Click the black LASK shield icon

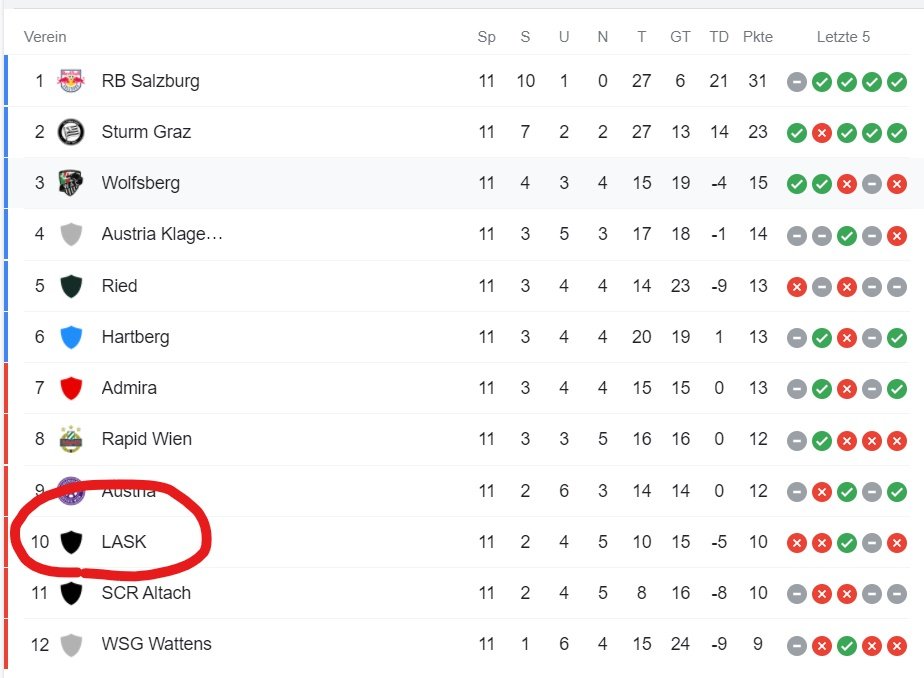point(71,542)
